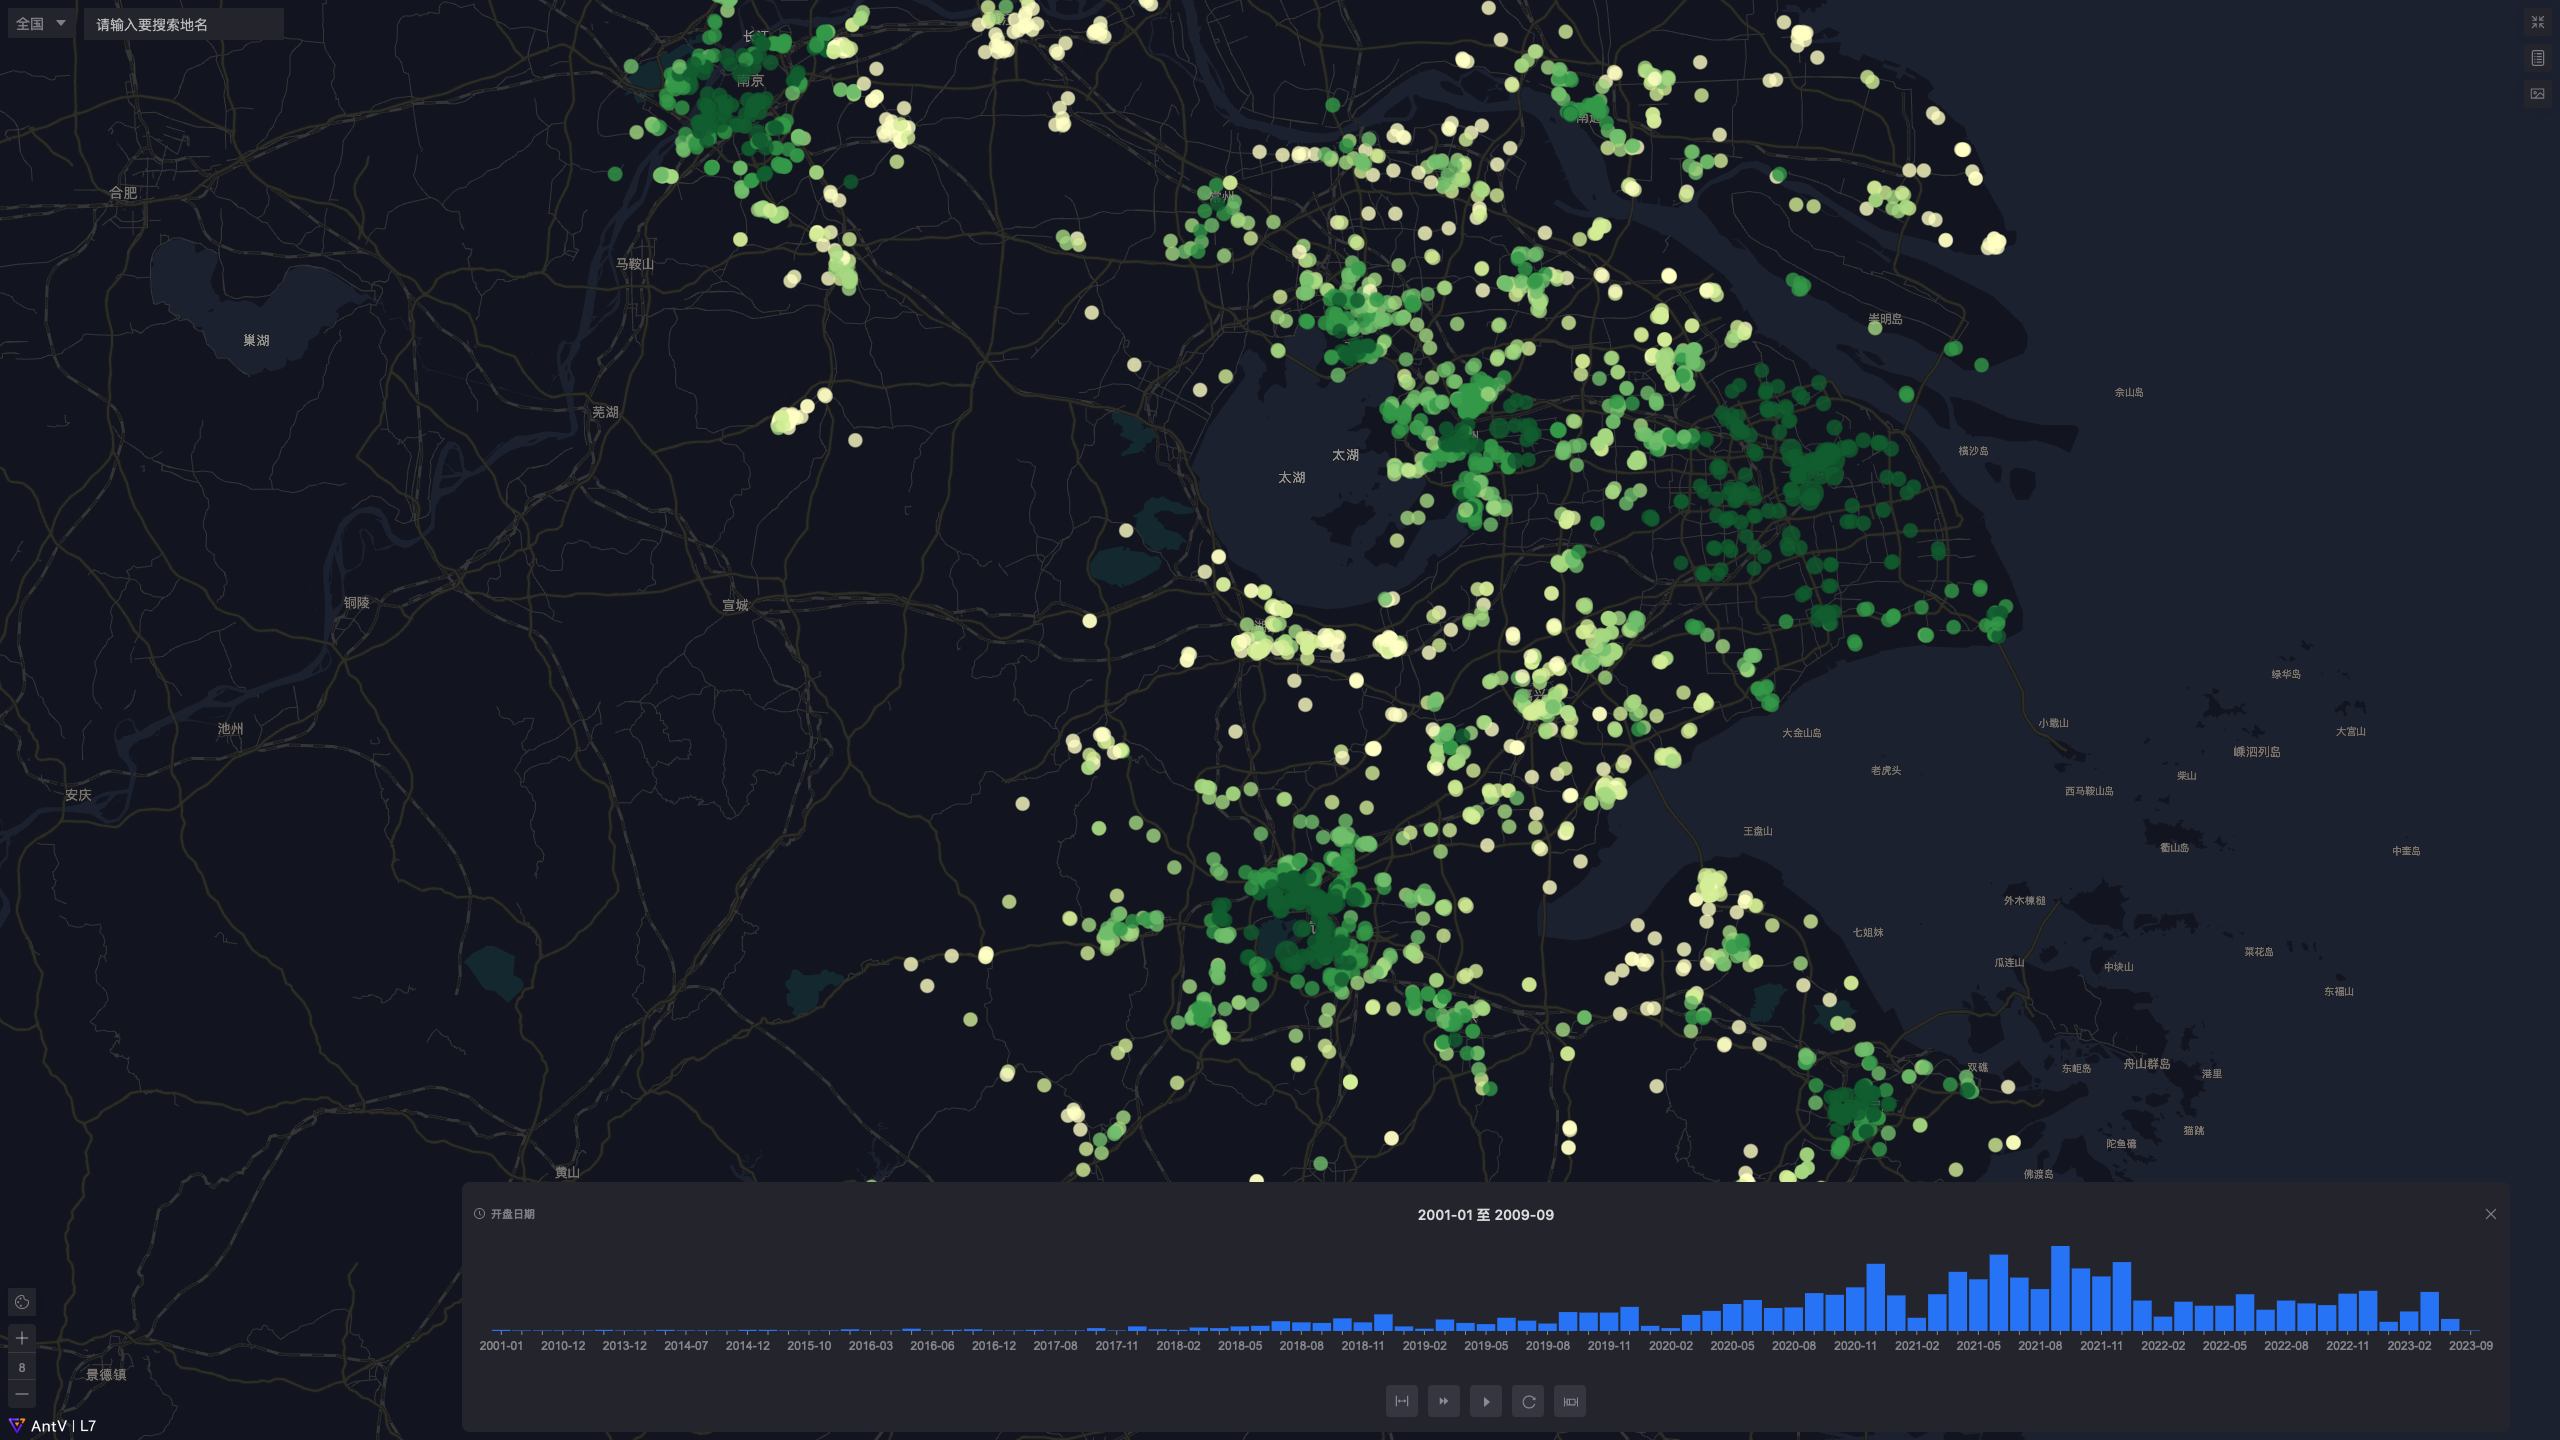Viewport: 2560px width, 1440px height.
Task: Zoom in with the plus button
Action: 22,1338
